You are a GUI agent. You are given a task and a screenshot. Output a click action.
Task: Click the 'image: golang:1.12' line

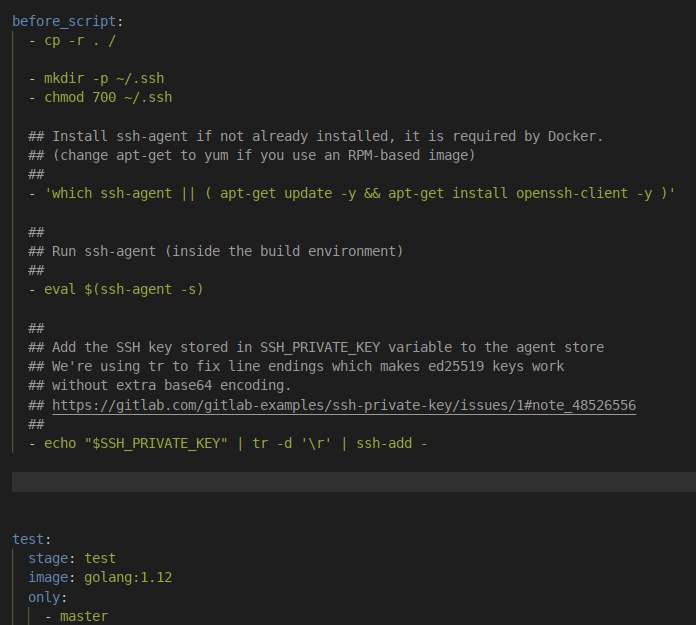click(100, 578)
